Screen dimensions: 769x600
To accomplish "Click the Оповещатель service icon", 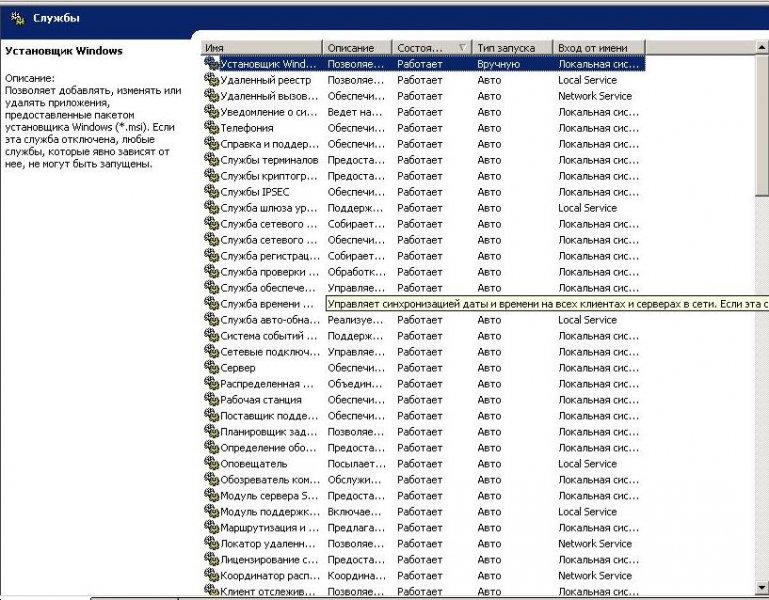I will pyautogui.click(x=211, y=464).
